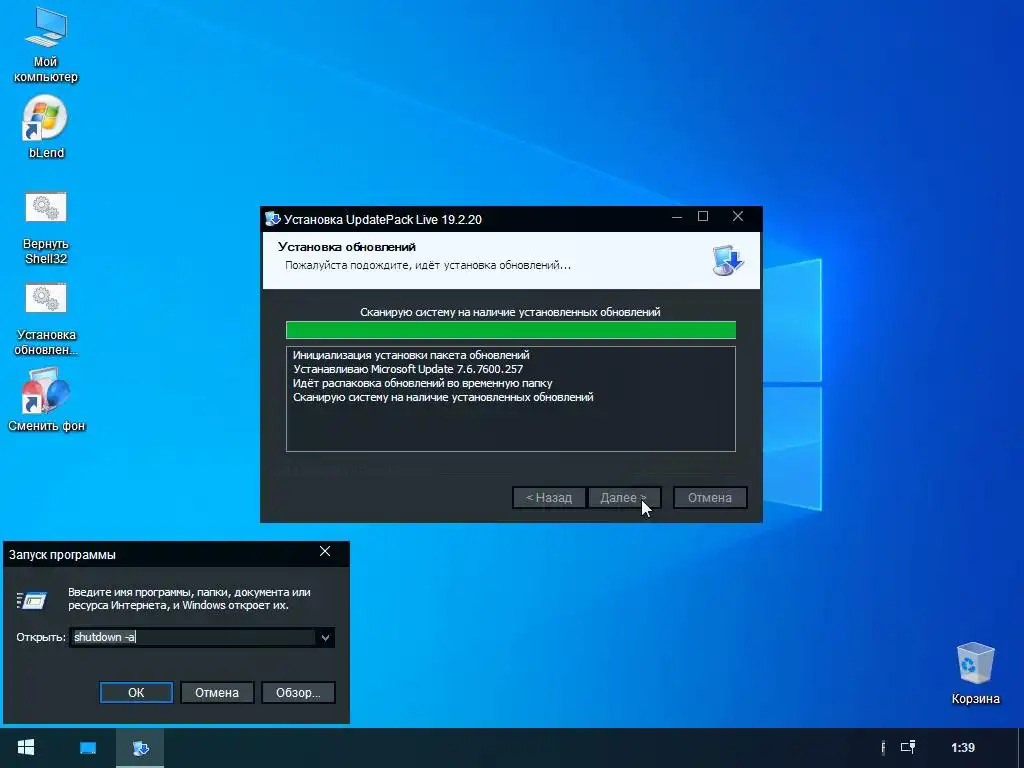This screenshot has width=1024, height=768.
Task: Click the Открыть input field with shutdown -a
Action: (193, 637)
